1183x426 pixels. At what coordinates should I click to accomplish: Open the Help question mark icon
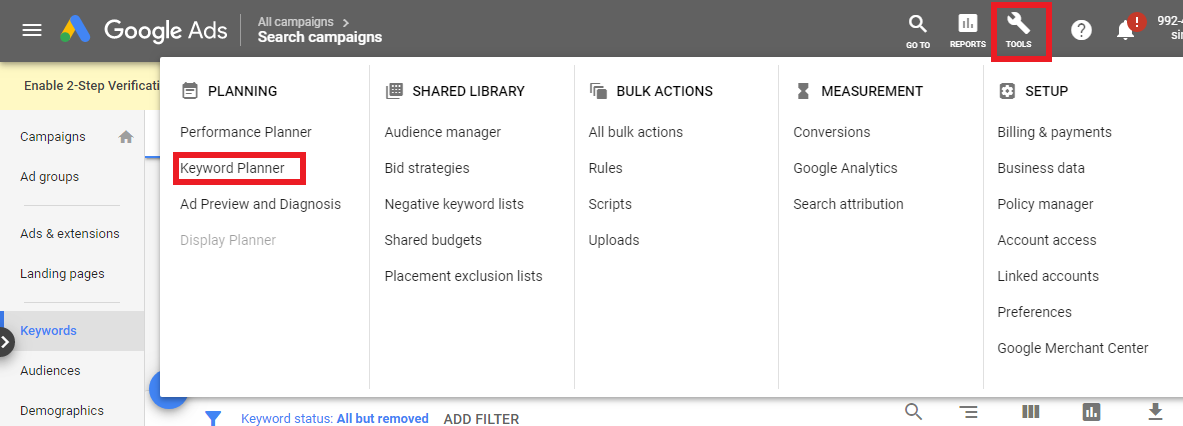click(1081, 30)
